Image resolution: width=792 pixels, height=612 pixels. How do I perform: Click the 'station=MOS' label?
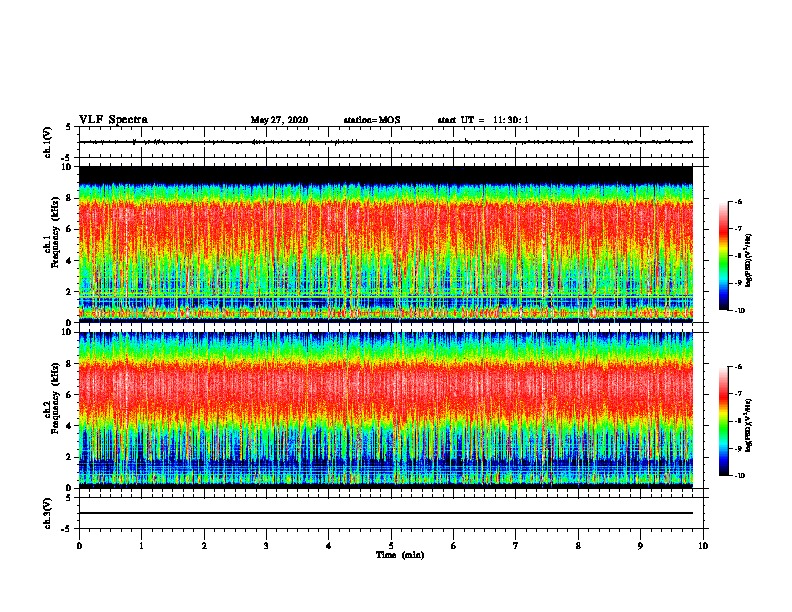click(x=372, y=120)
